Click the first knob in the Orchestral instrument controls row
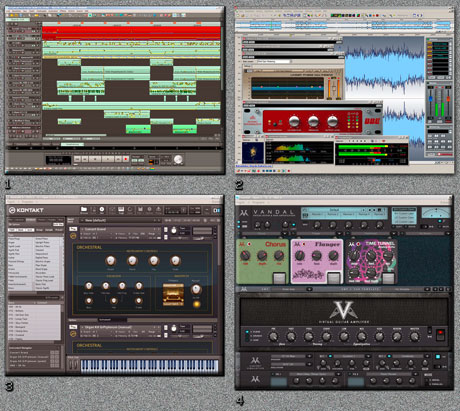 (110, 261)
